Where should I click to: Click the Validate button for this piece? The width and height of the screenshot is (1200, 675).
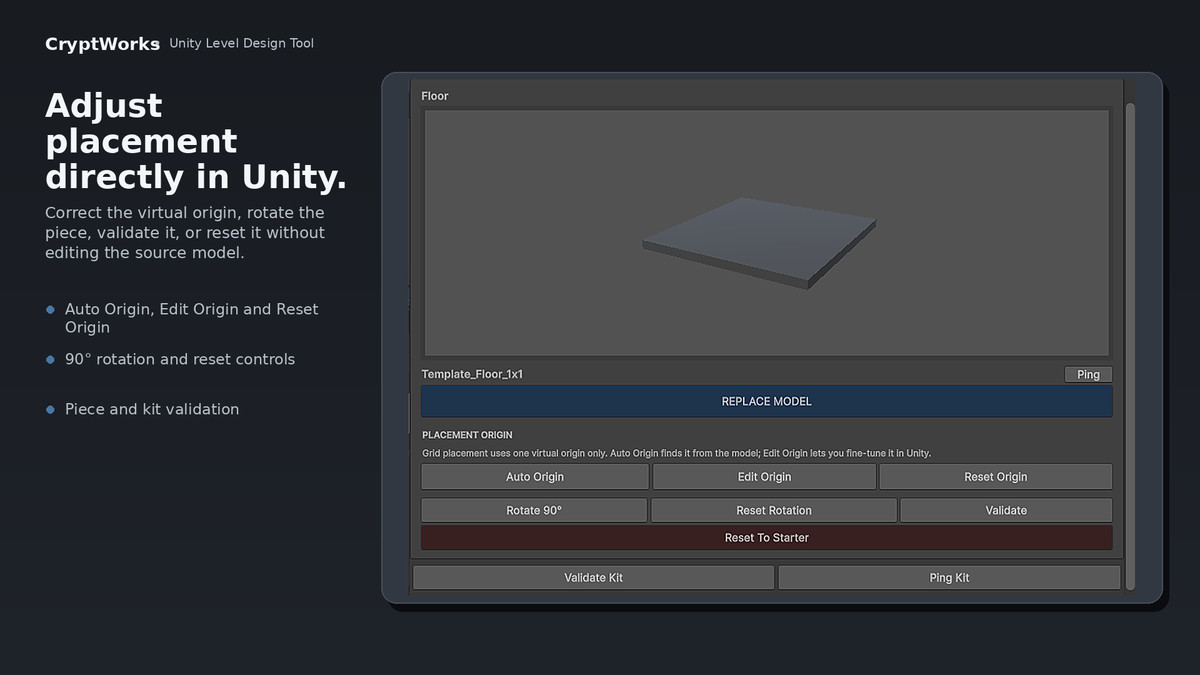pos(1006,510)
